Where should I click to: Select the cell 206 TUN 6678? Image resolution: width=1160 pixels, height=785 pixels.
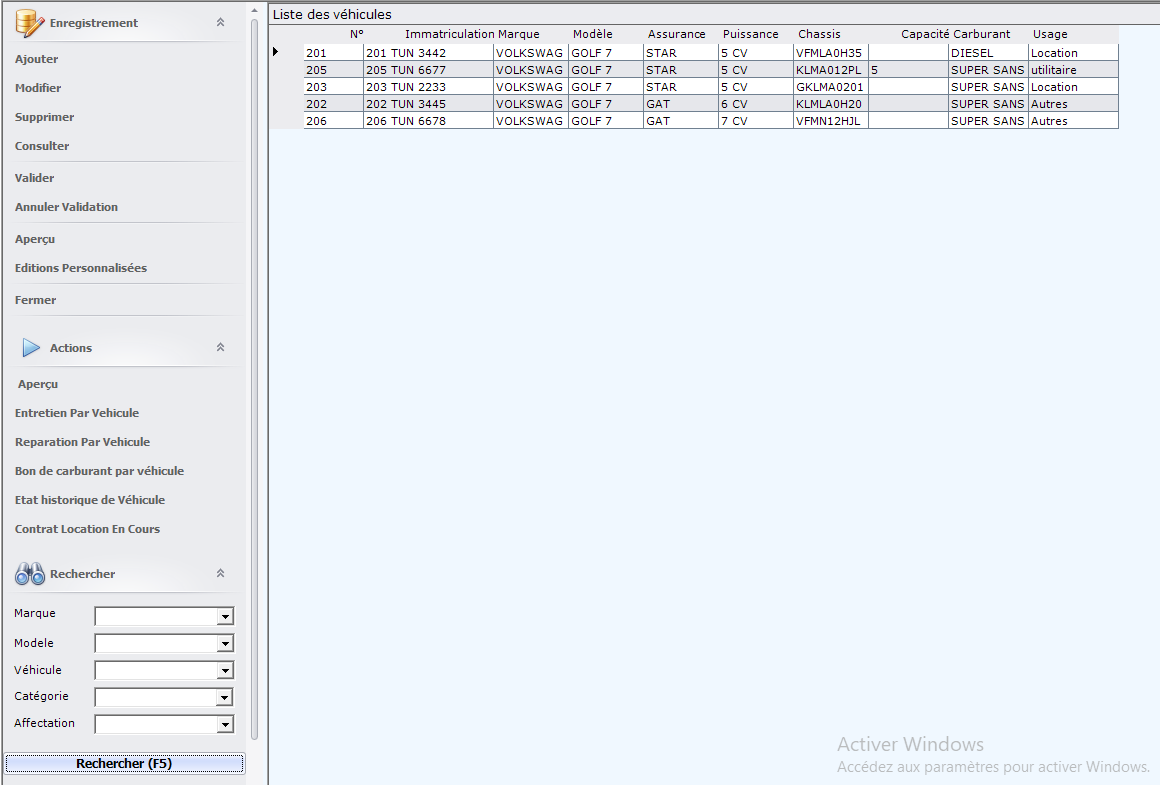click(x=428, y=121)
